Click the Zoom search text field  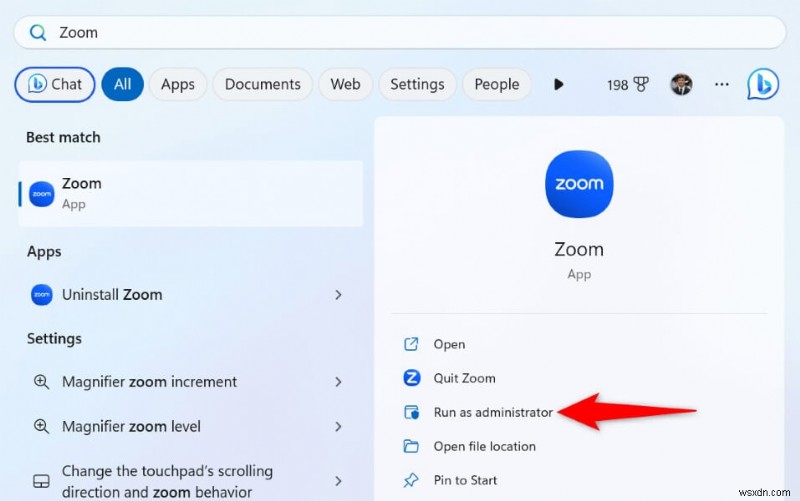(399, 33)
